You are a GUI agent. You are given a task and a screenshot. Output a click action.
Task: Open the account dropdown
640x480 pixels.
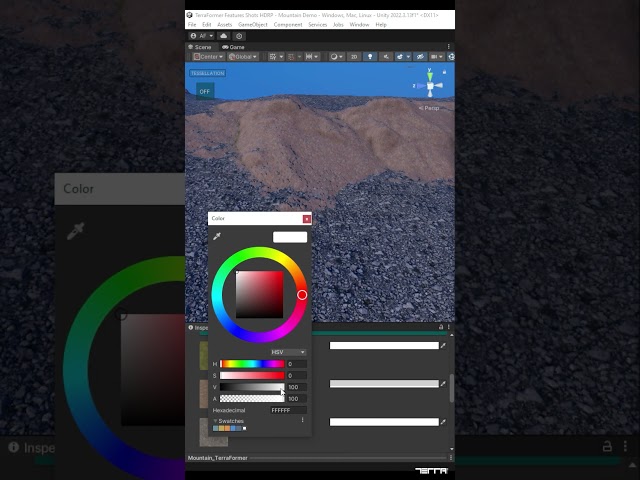tap(202, 36)
